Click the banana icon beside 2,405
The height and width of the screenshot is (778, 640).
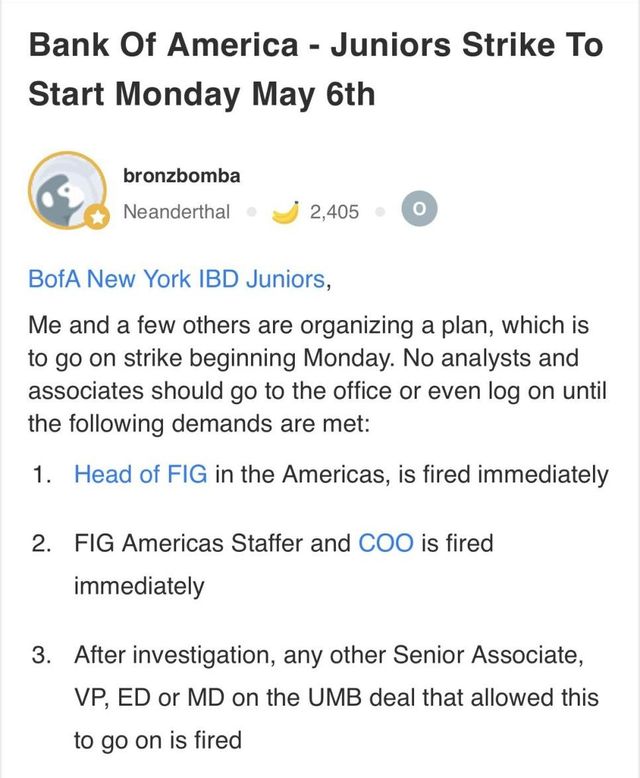288,211
